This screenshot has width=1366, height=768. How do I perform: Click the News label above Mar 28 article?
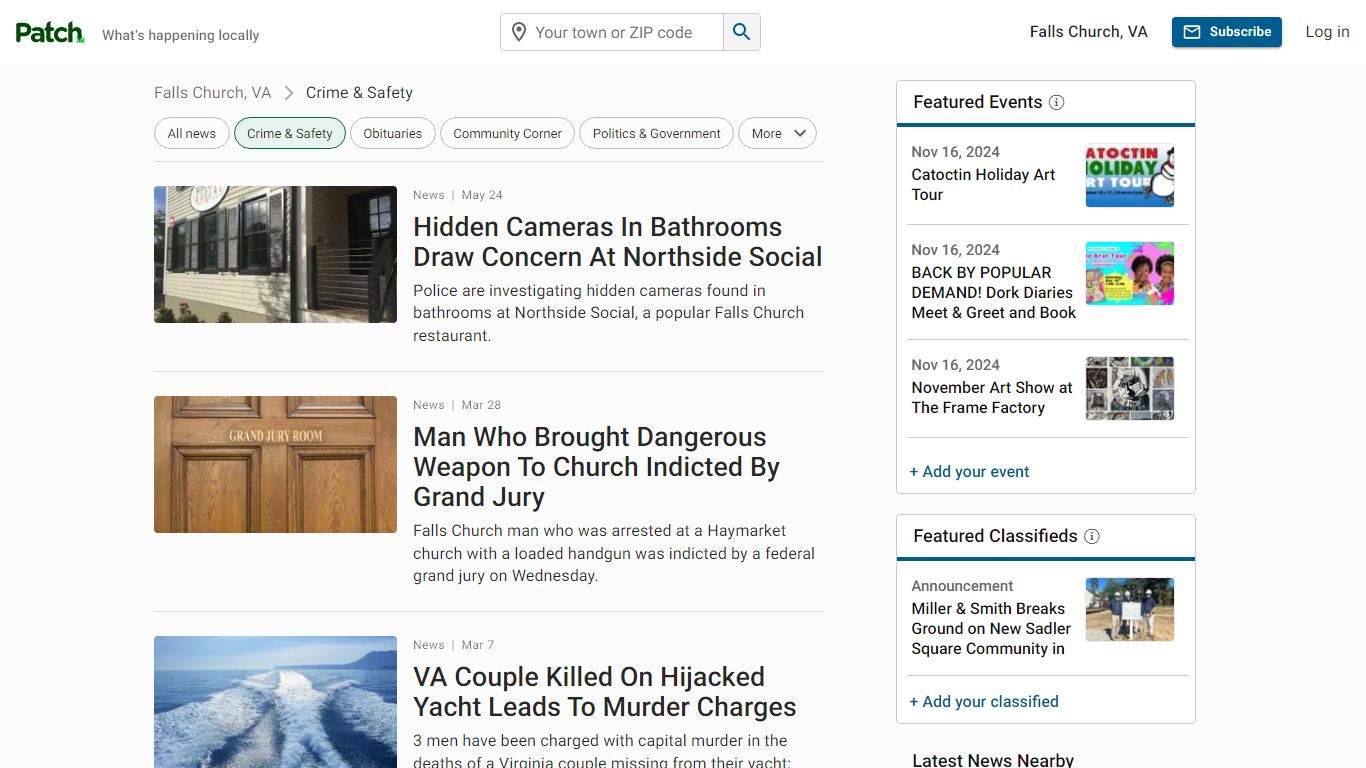pyautogui.click(x=429, y=405)
